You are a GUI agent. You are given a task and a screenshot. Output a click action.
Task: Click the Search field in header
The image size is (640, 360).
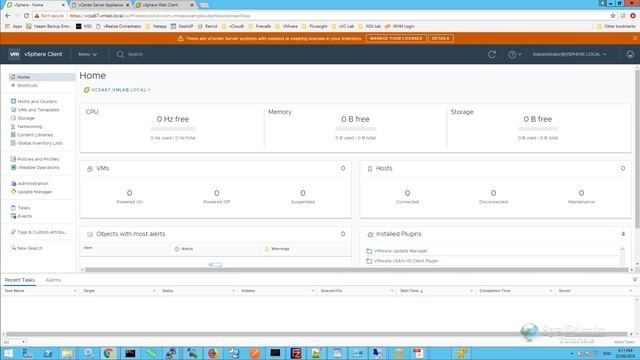pos(135,54)
